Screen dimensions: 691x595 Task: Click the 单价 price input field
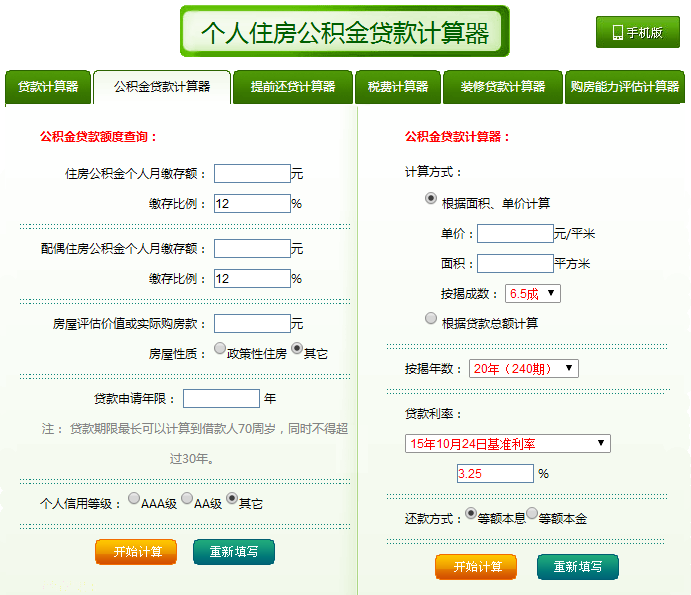click(x=515, y=234)
